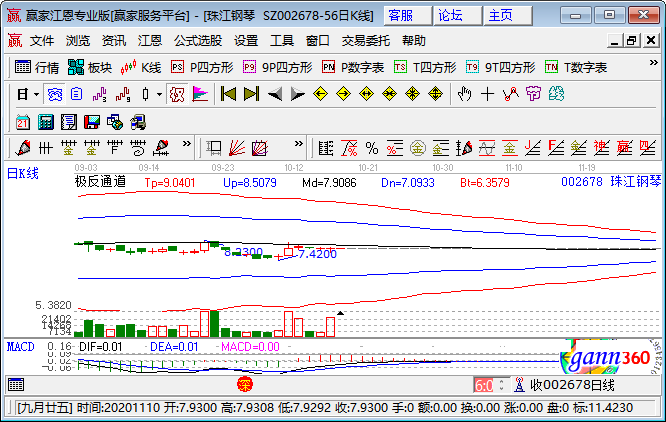Select the red pencil drawing tool

pos(23,148)
